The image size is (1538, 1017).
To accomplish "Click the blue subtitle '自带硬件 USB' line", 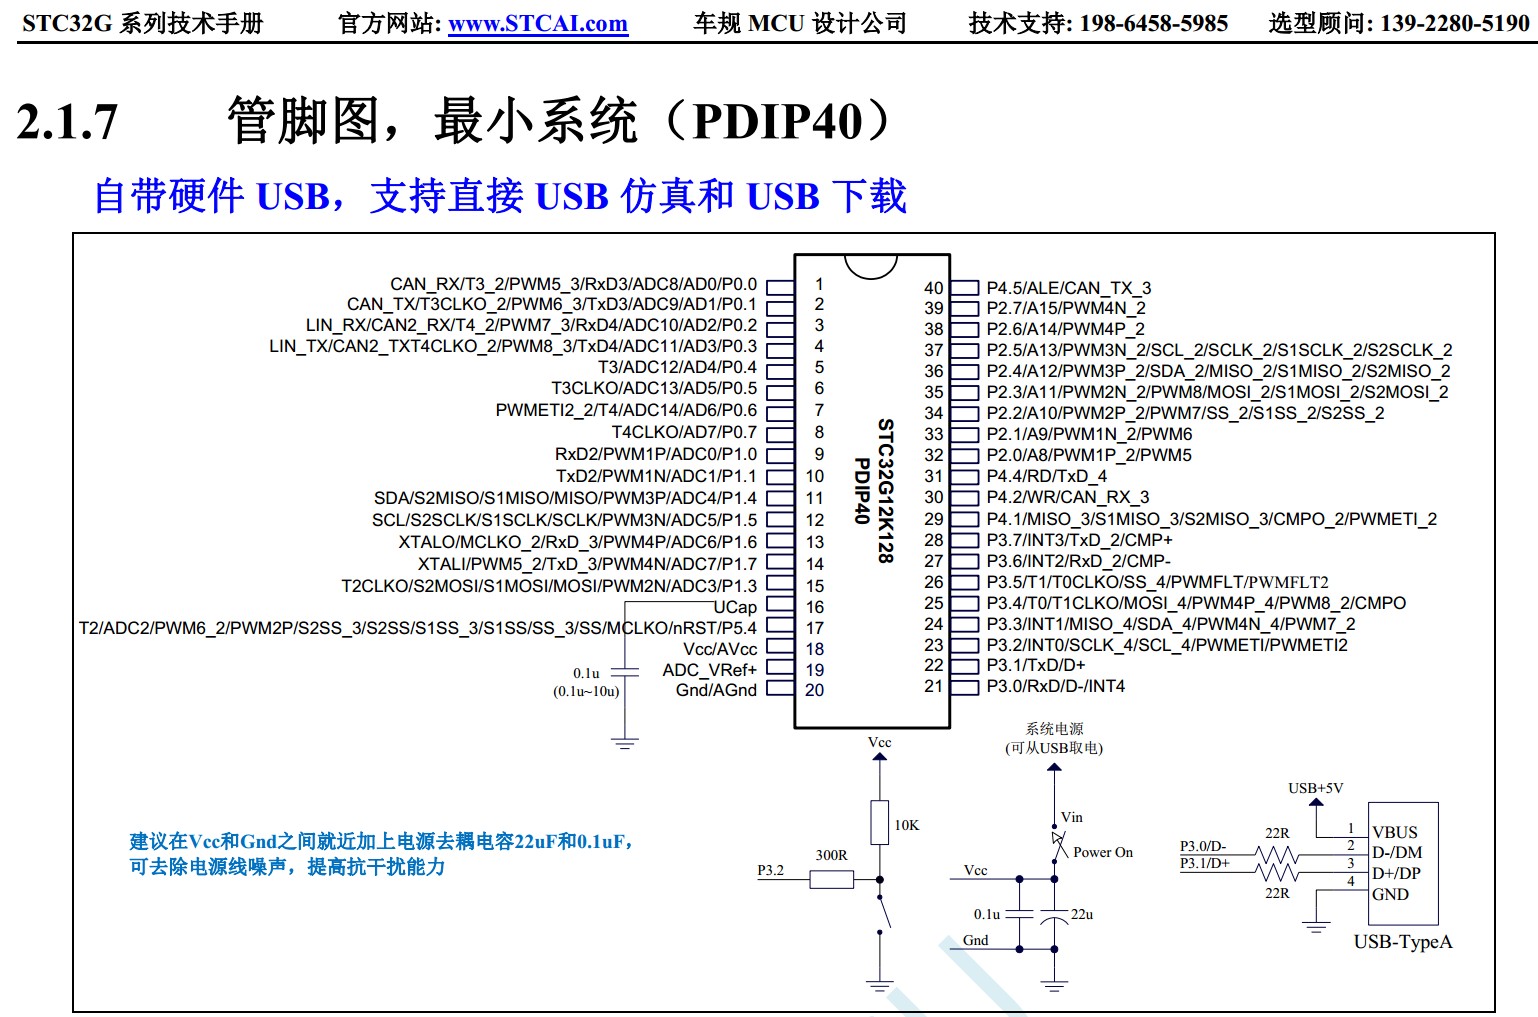I will coord(500,196).
